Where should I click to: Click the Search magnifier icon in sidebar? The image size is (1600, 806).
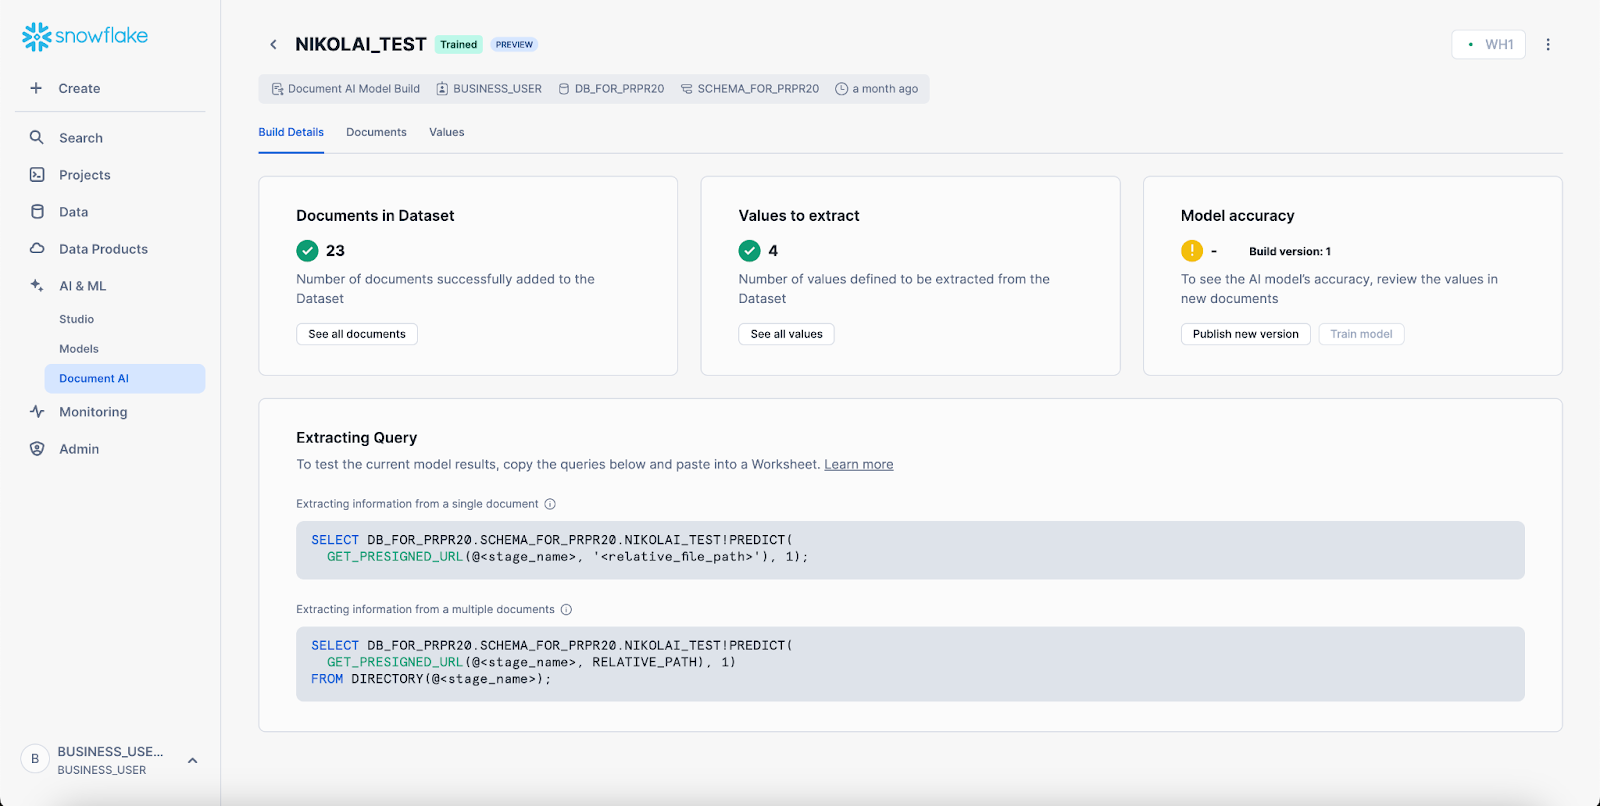37,138
